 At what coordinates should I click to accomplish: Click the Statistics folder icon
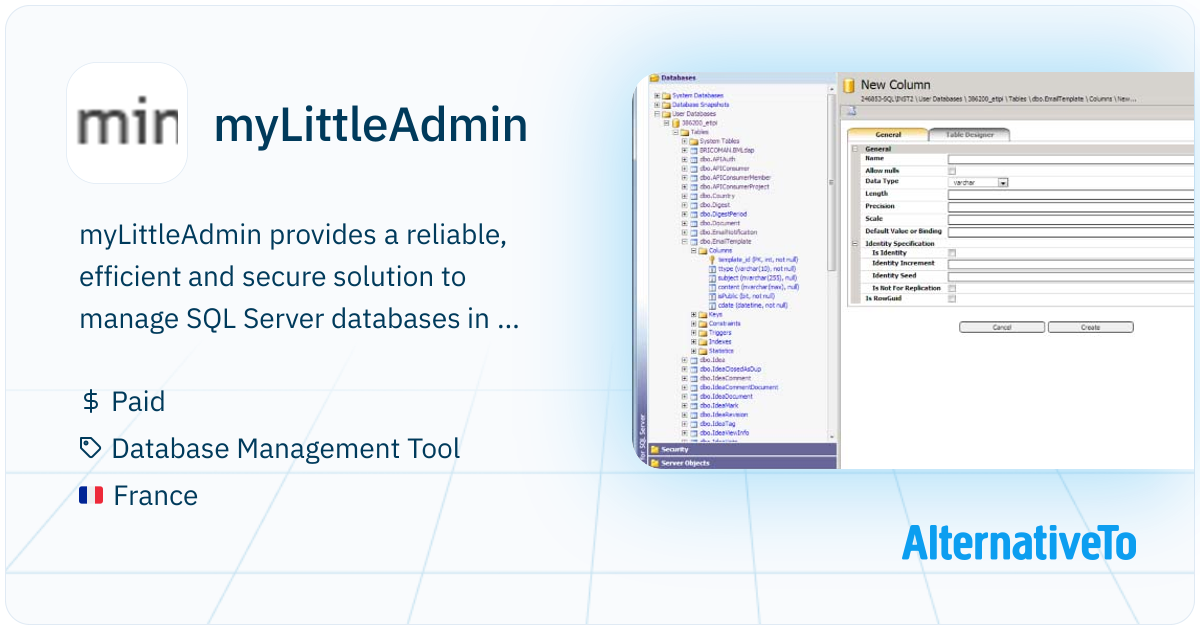point(703,351)
